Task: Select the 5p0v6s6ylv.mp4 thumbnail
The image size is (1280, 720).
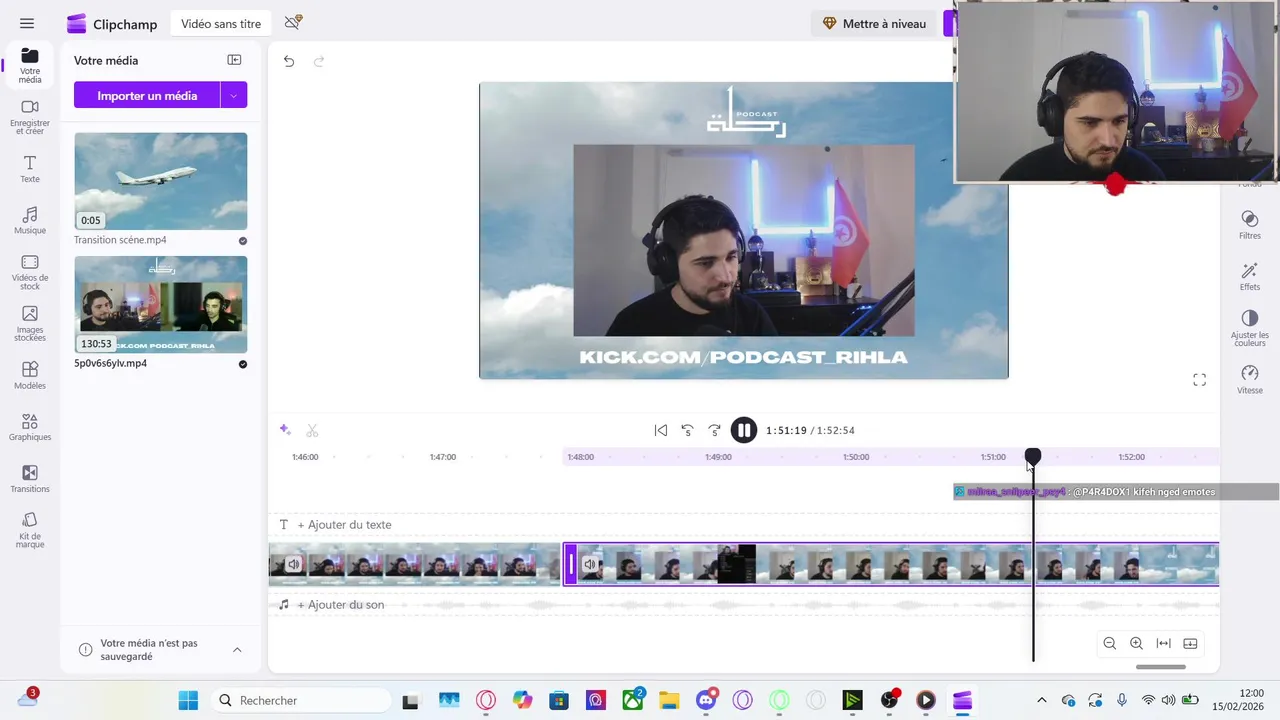Action: [x=160, y=304]
